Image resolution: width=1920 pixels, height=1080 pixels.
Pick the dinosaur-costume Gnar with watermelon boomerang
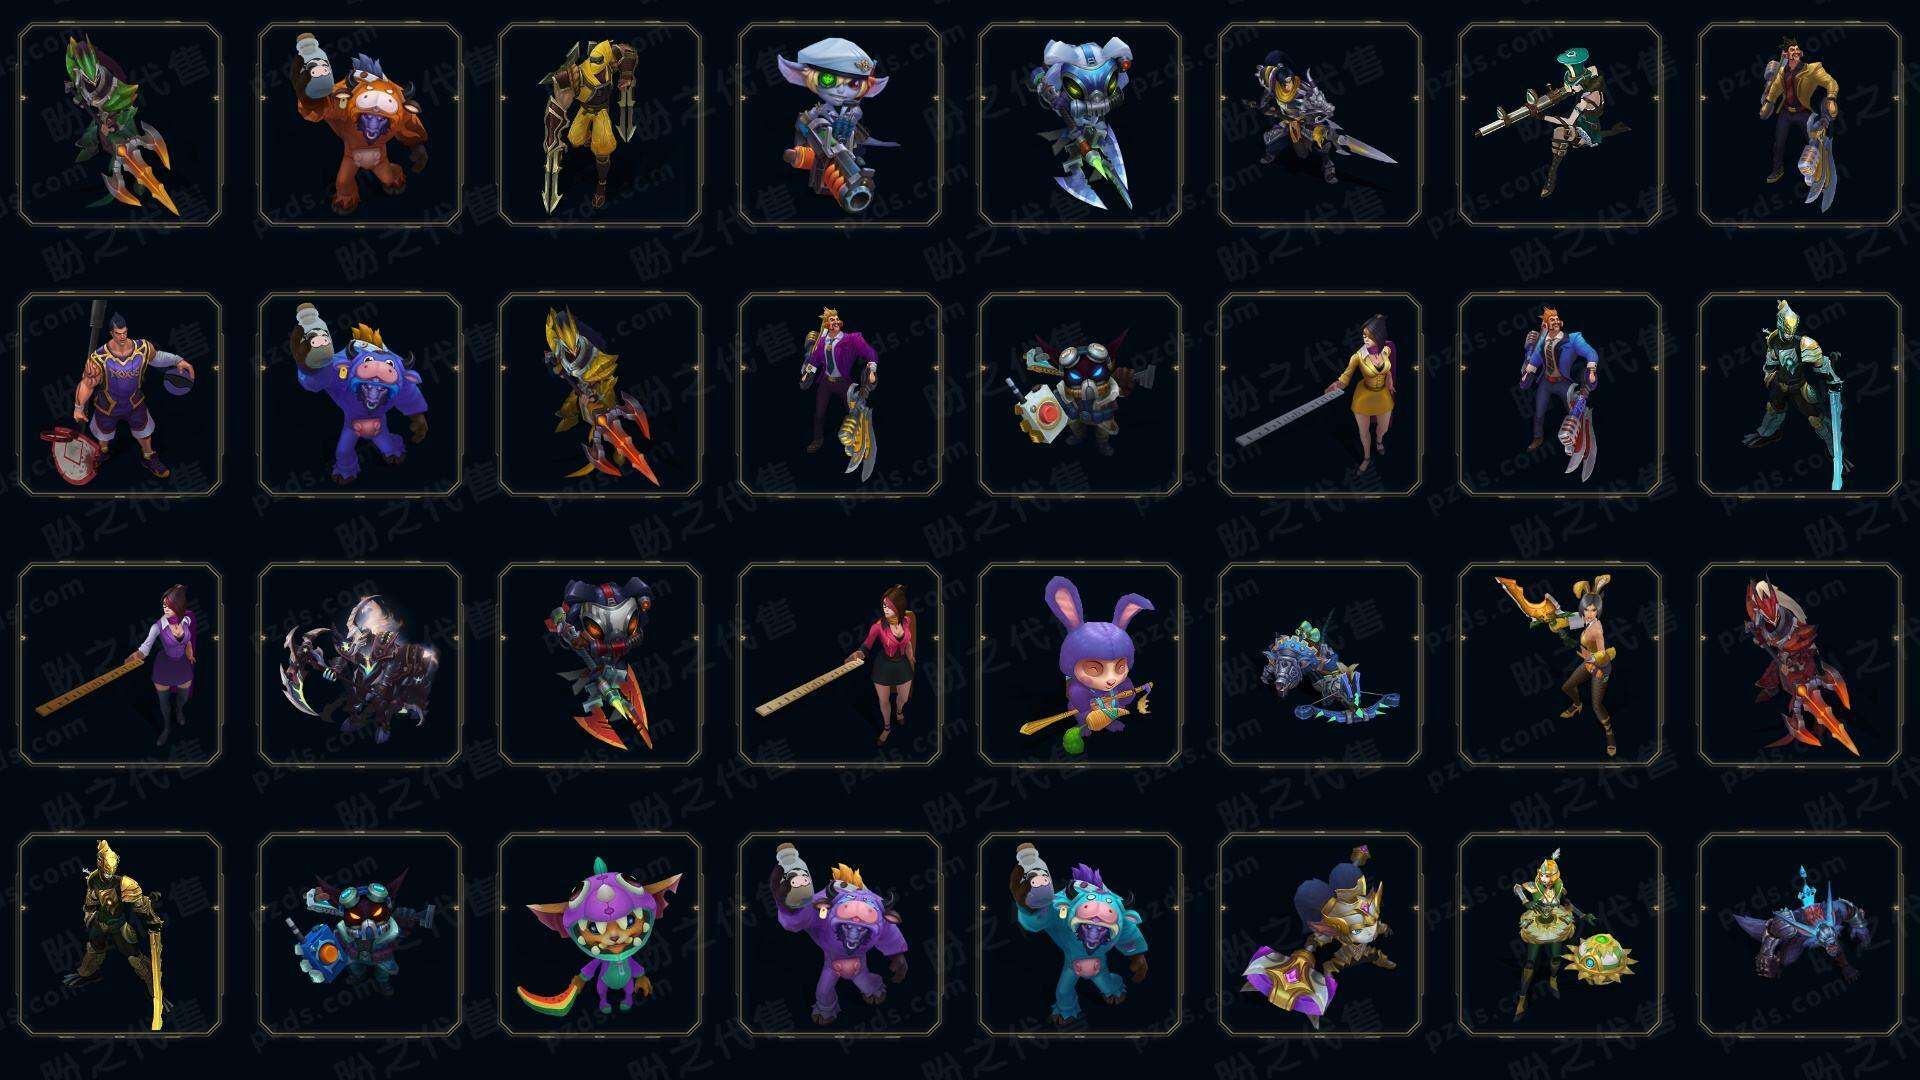coord(600,935)
